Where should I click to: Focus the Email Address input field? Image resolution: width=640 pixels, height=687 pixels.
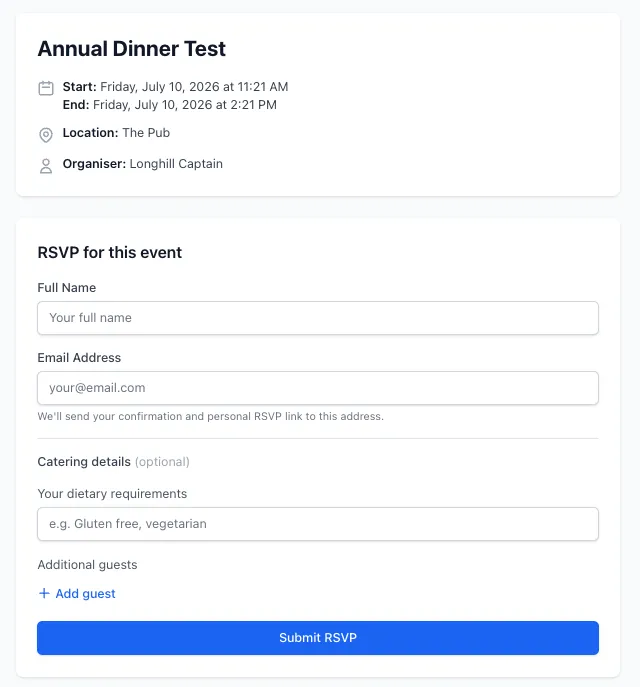(318, 388)
